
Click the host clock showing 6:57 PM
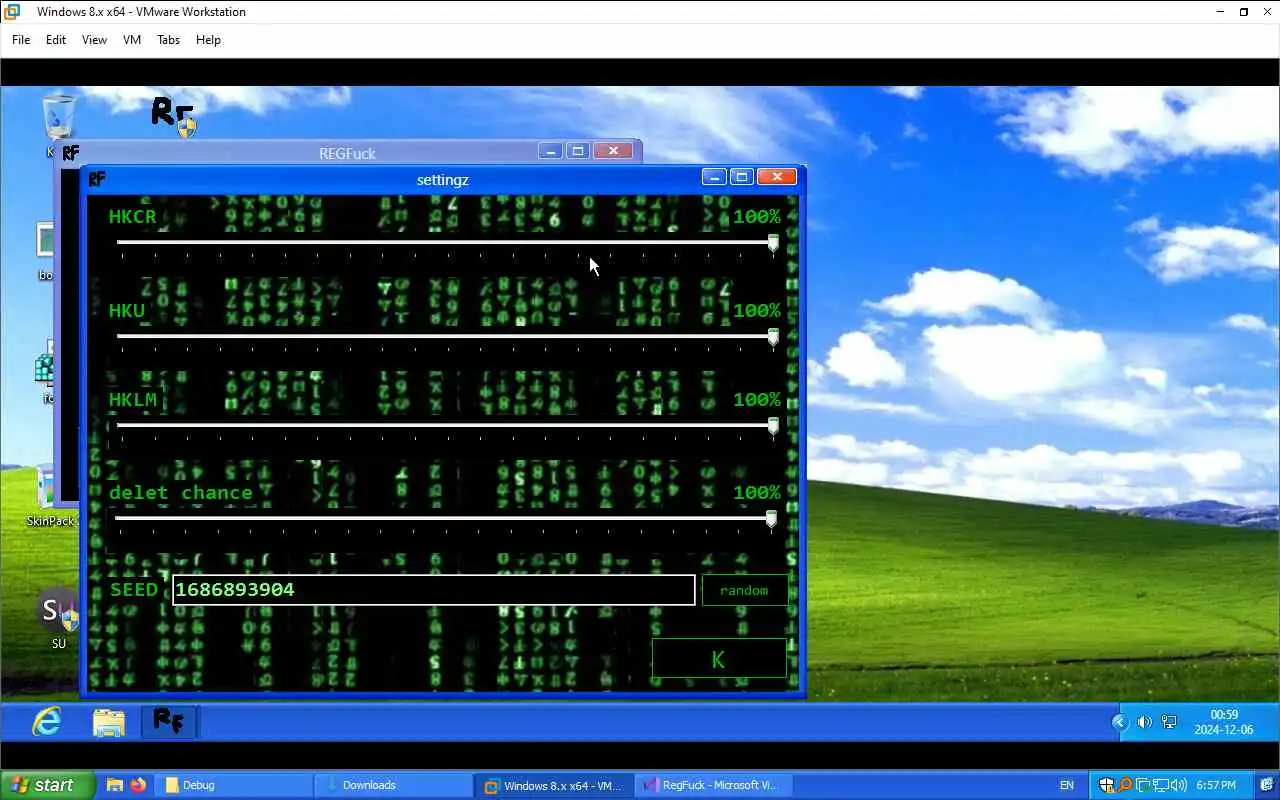1215,785
